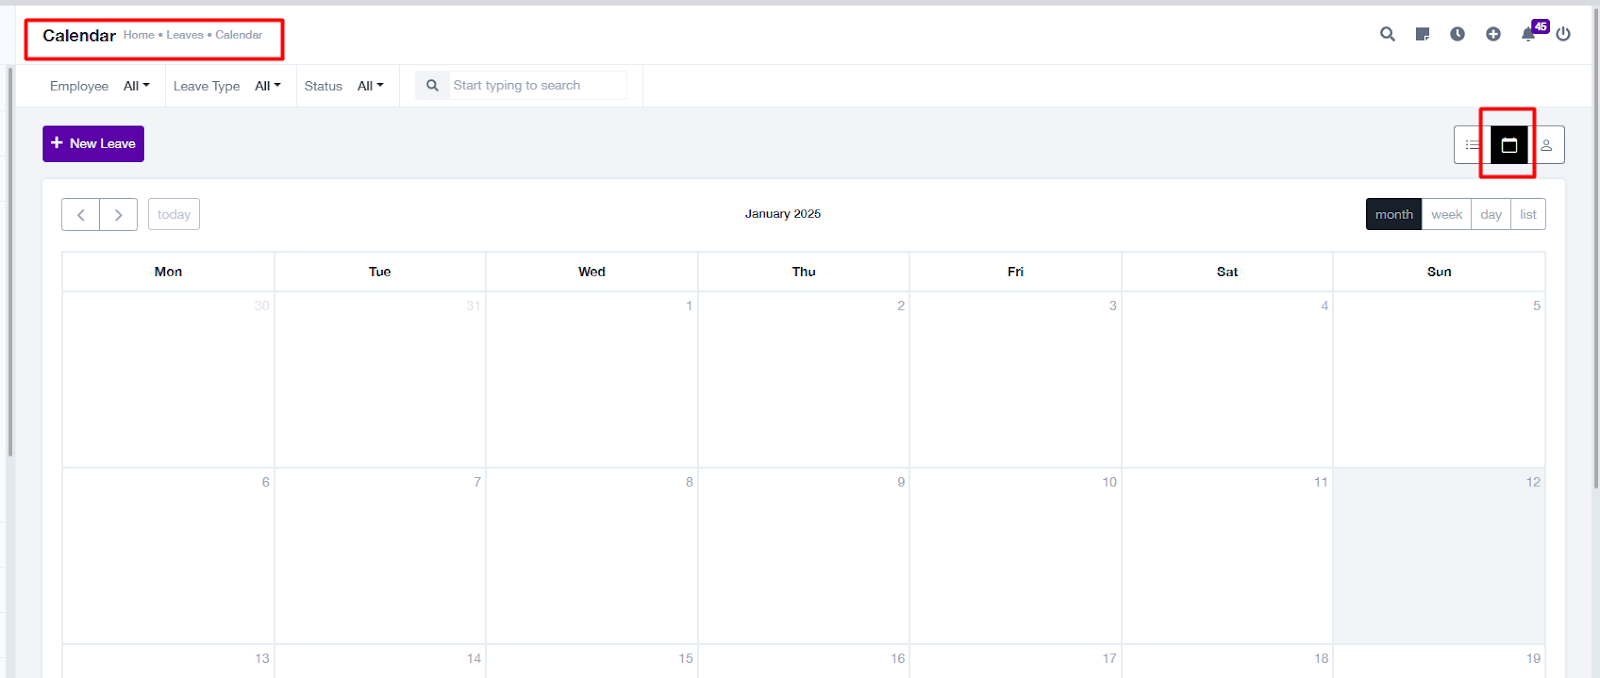
Task: Switch to list table view icon
Action: pyautogui.click(x=1472, y=145)
